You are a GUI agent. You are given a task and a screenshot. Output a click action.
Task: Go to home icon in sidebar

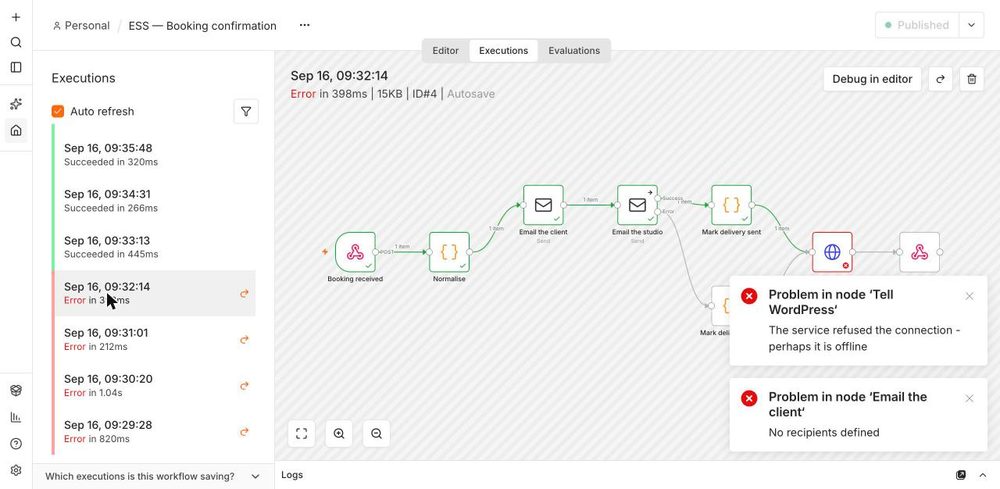pyautogui.click(x=16, y=130)
